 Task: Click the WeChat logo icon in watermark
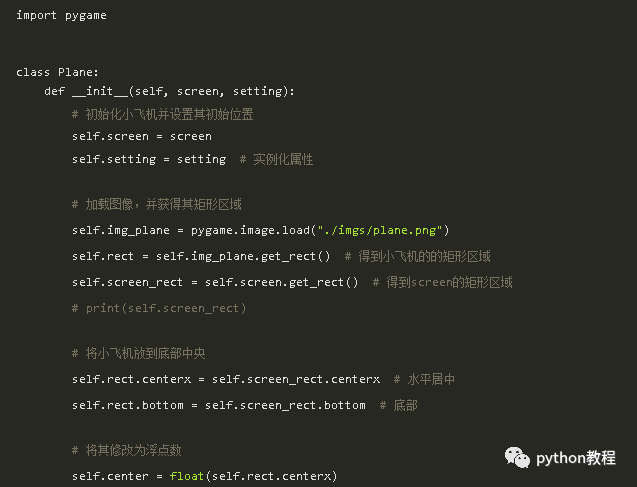[x=517, y=458]
